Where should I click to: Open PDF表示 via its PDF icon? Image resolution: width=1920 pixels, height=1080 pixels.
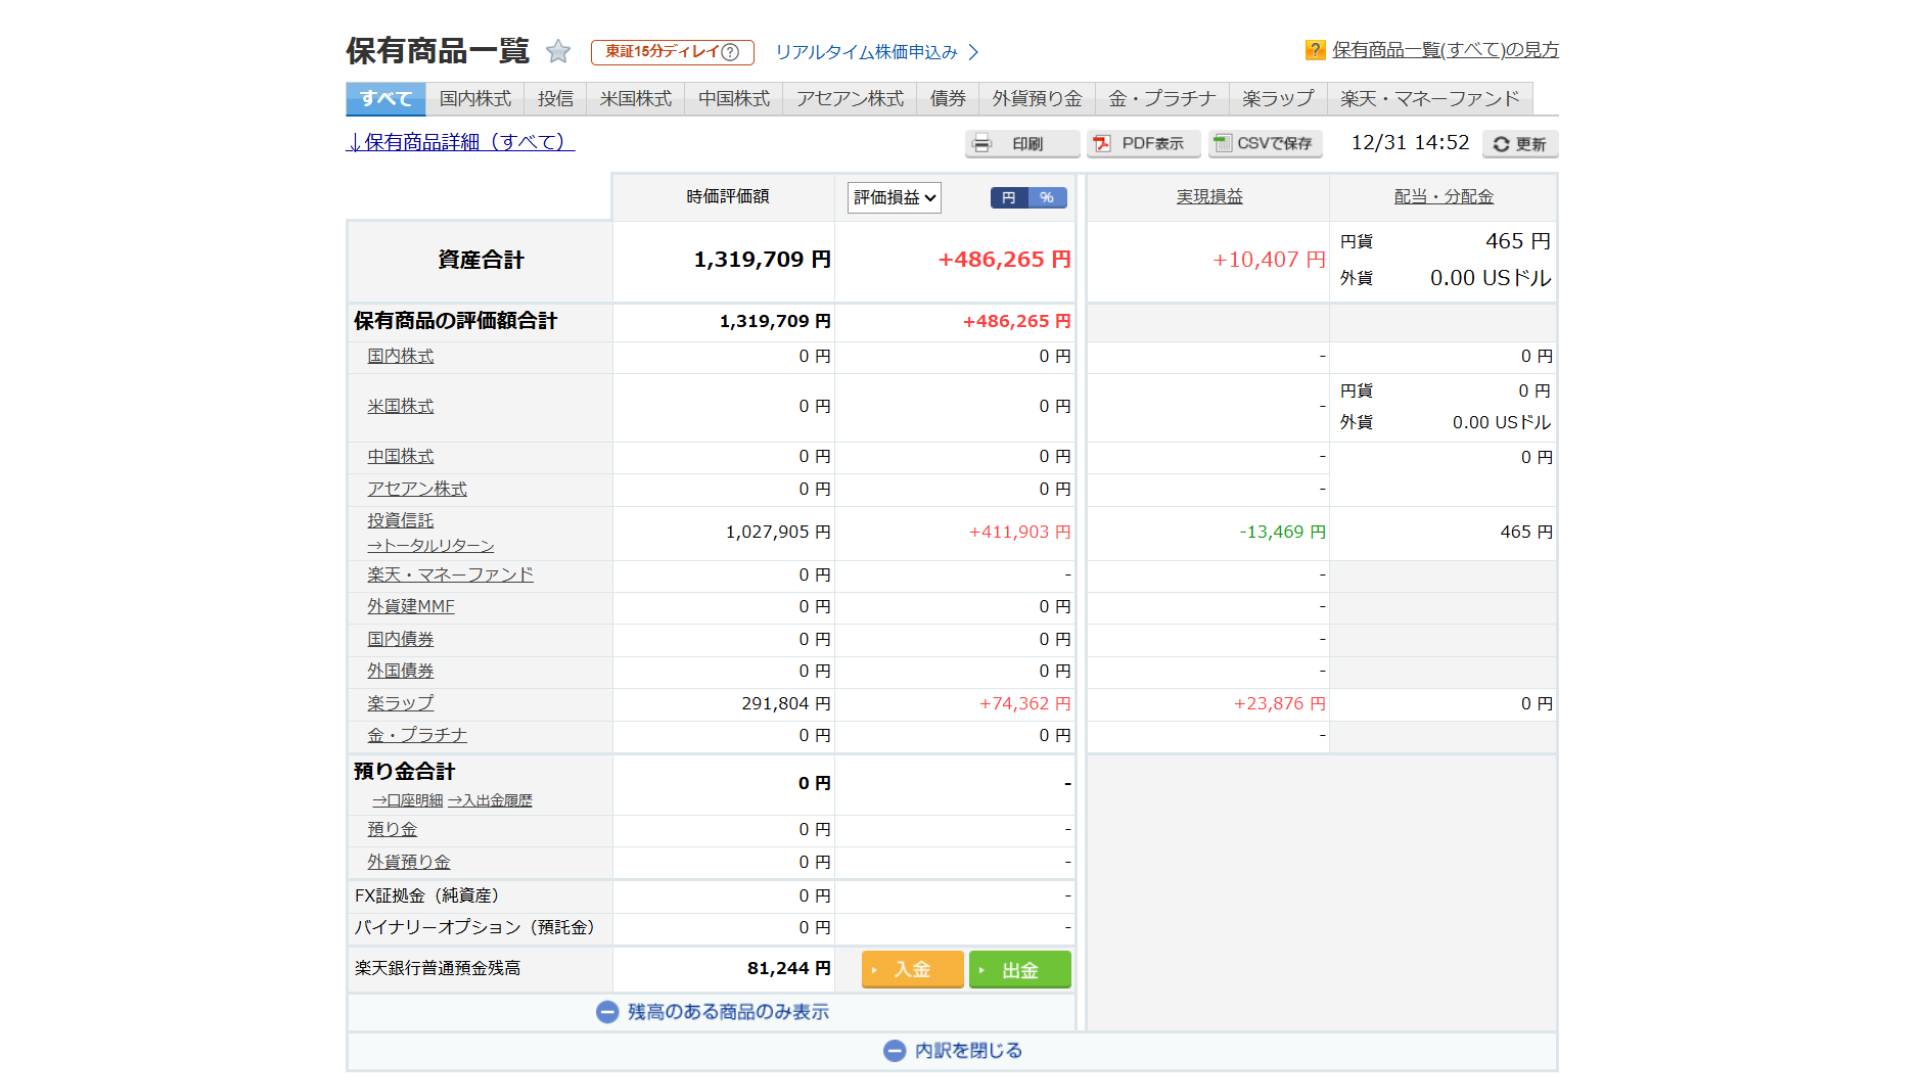[x=1102, y=144]
